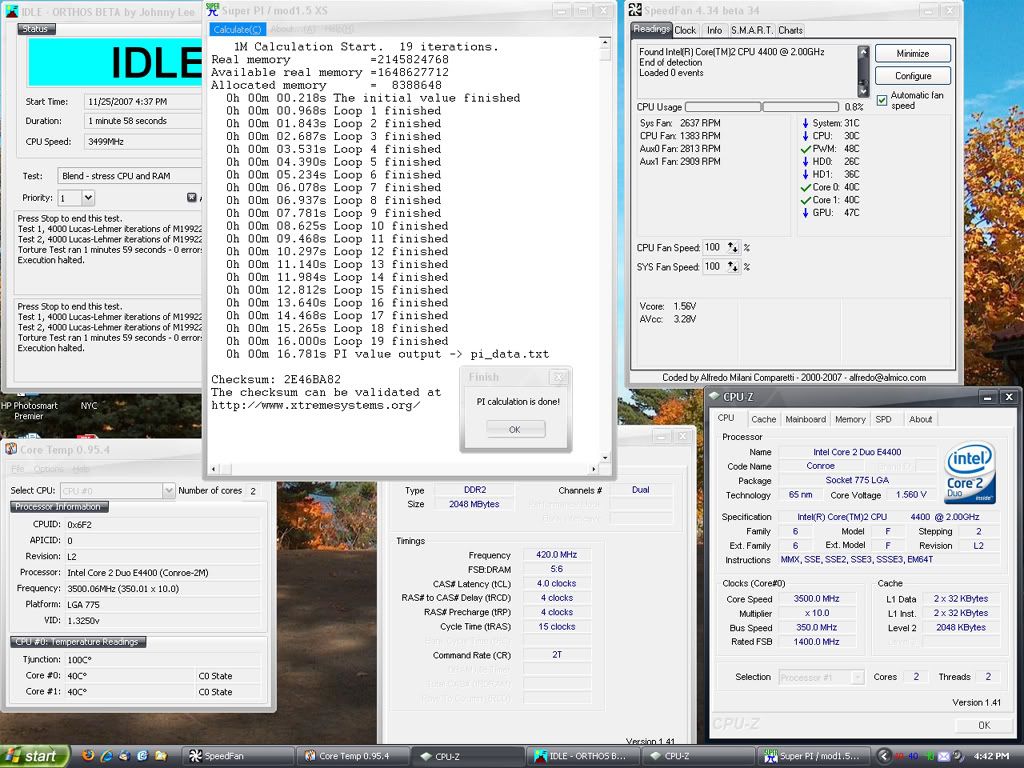Open the folder icon in quick launch
Viewport: 1024px width, 768px height.
[x=161, y=756]
